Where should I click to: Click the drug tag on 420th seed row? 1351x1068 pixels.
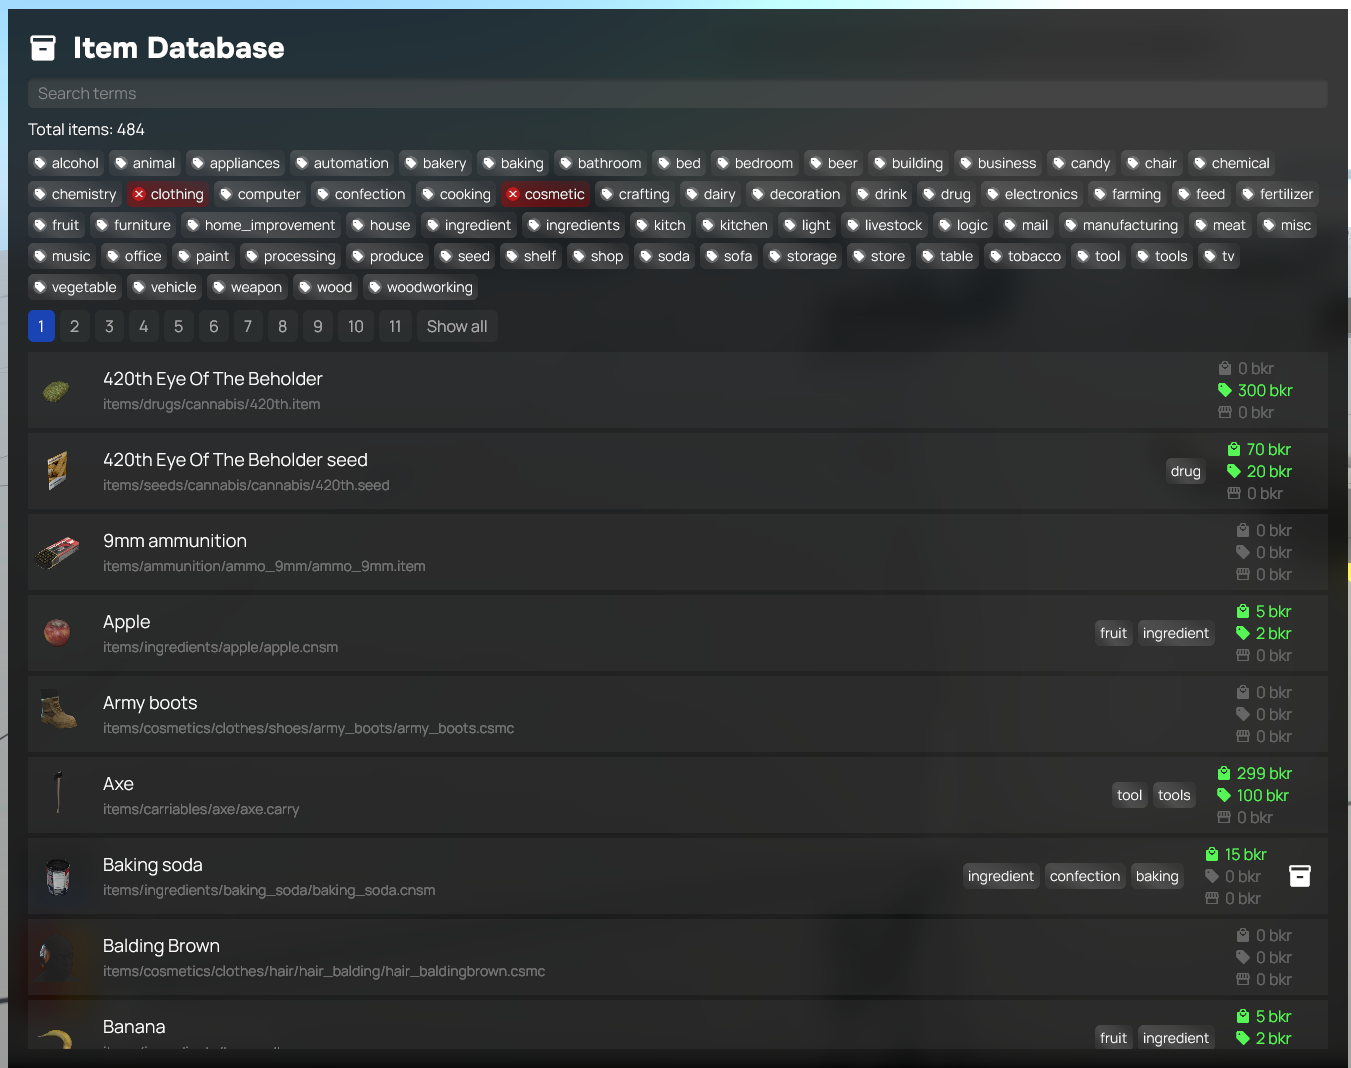1186,471
